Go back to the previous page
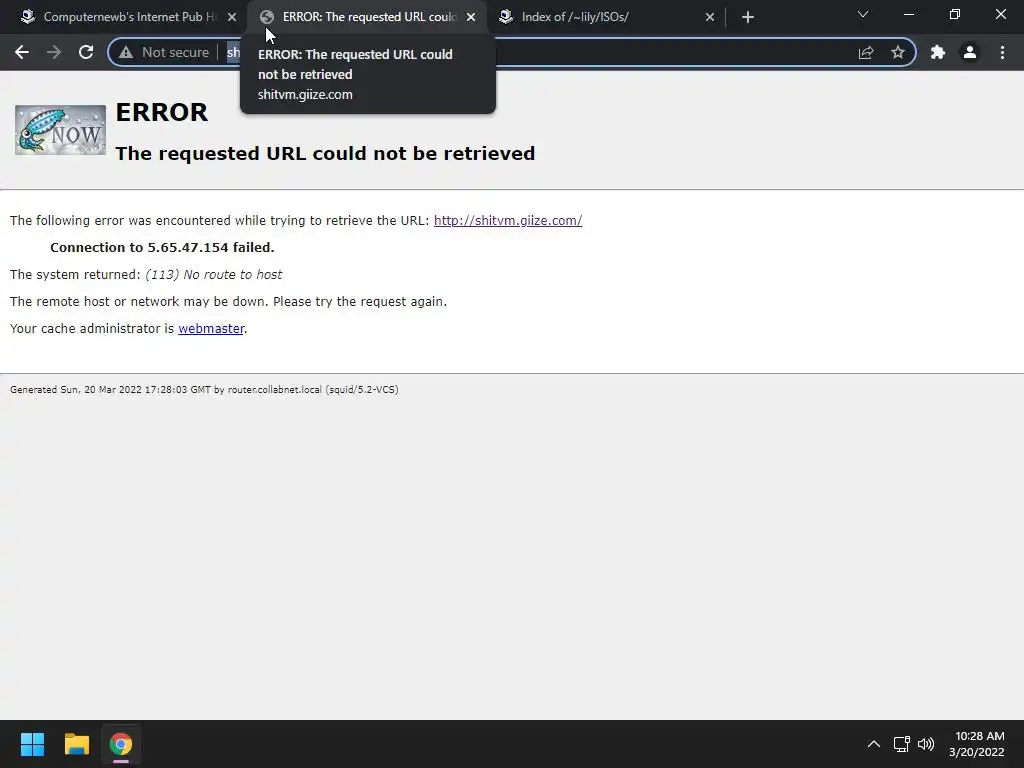 click(x=22, y=52)
